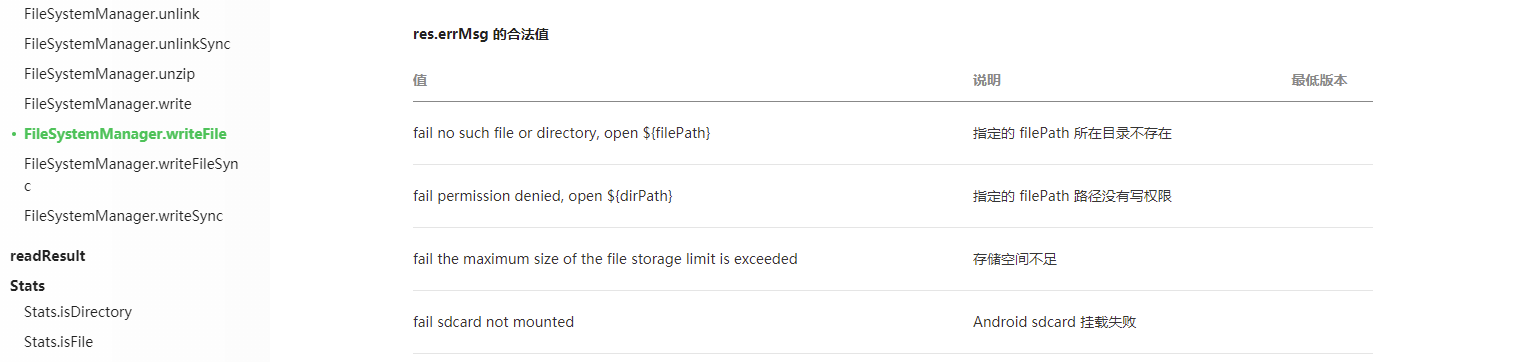The width and height of the screenshot is (1539, 362).
Task: Go to FileSystemManager.unzip page
Action: (109, 74)
